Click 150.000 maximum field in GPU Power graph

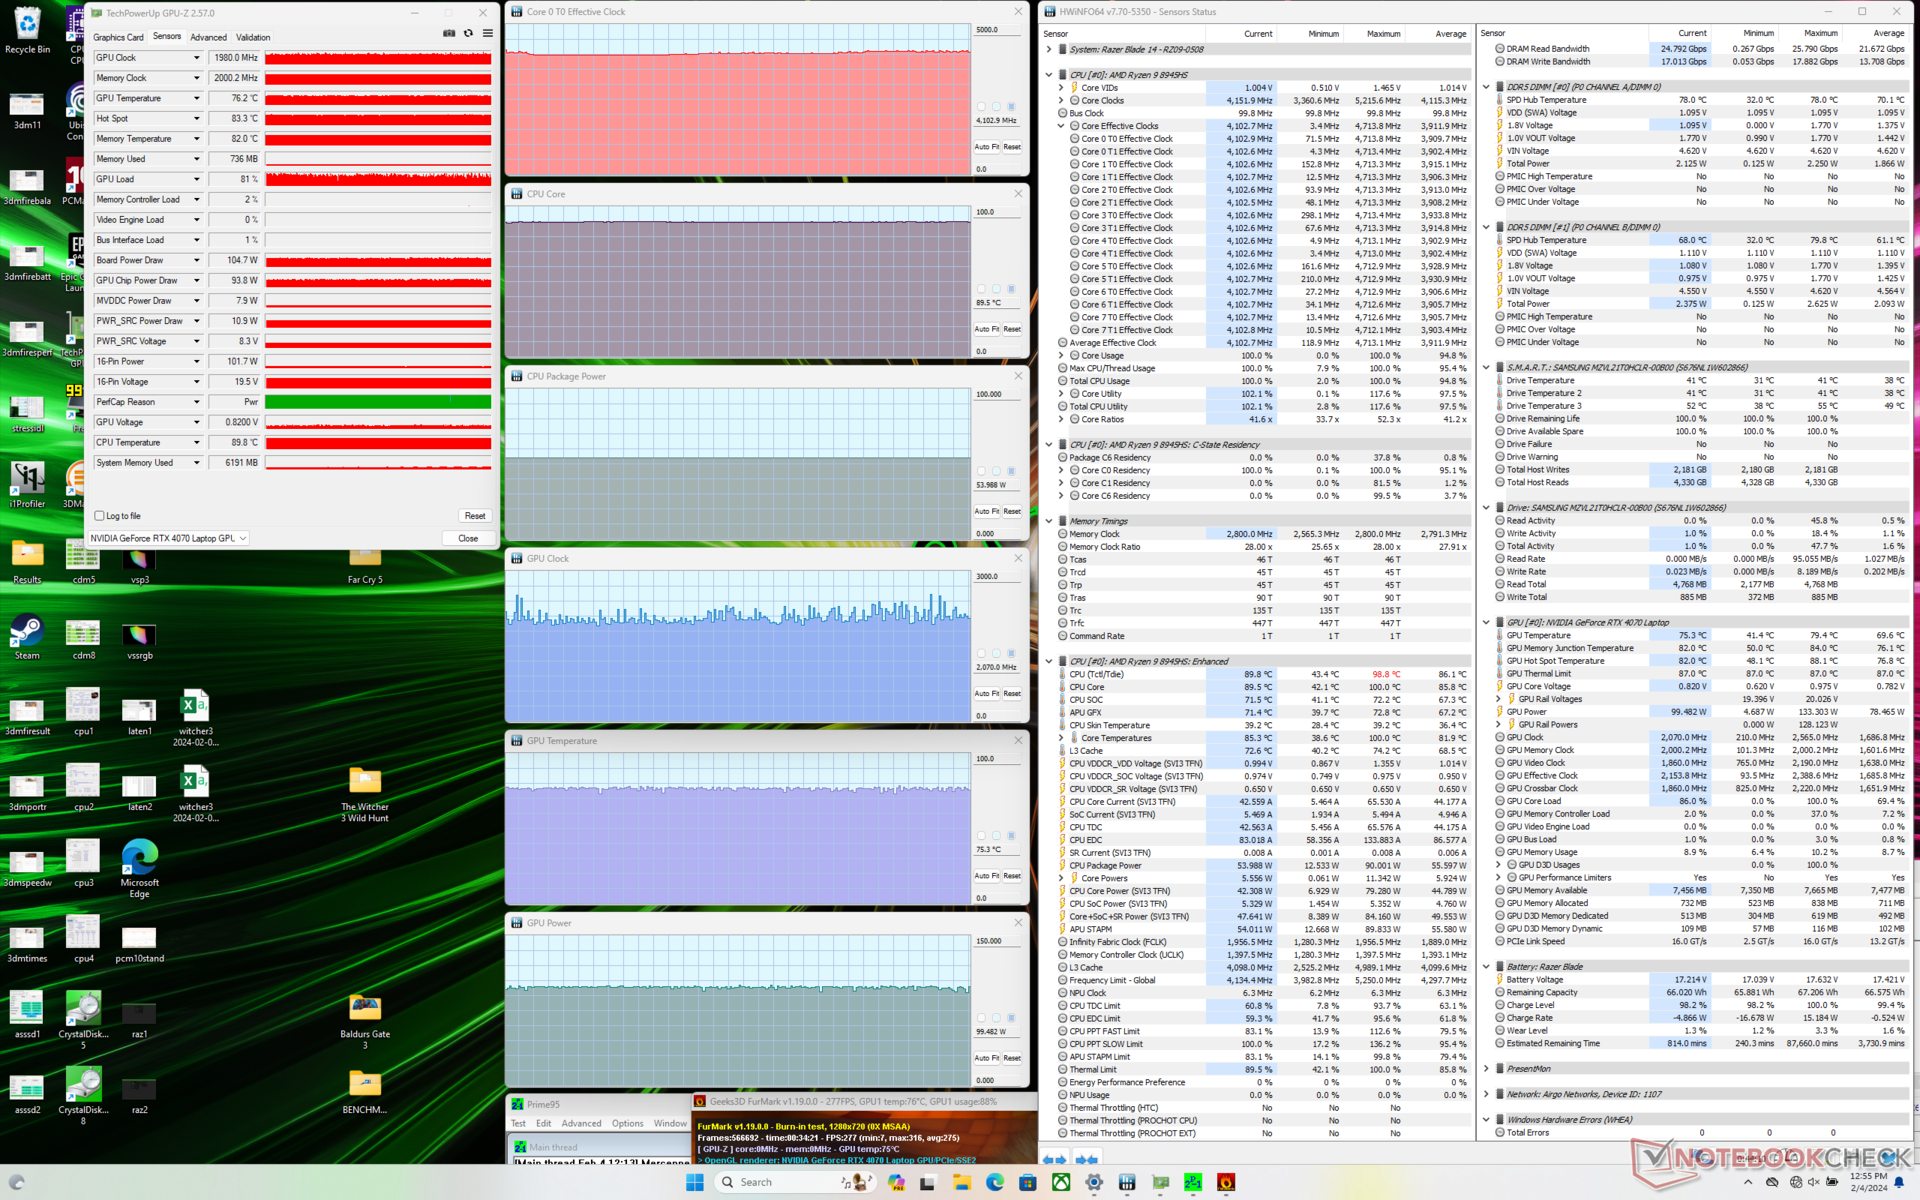(x=997, y=941)
